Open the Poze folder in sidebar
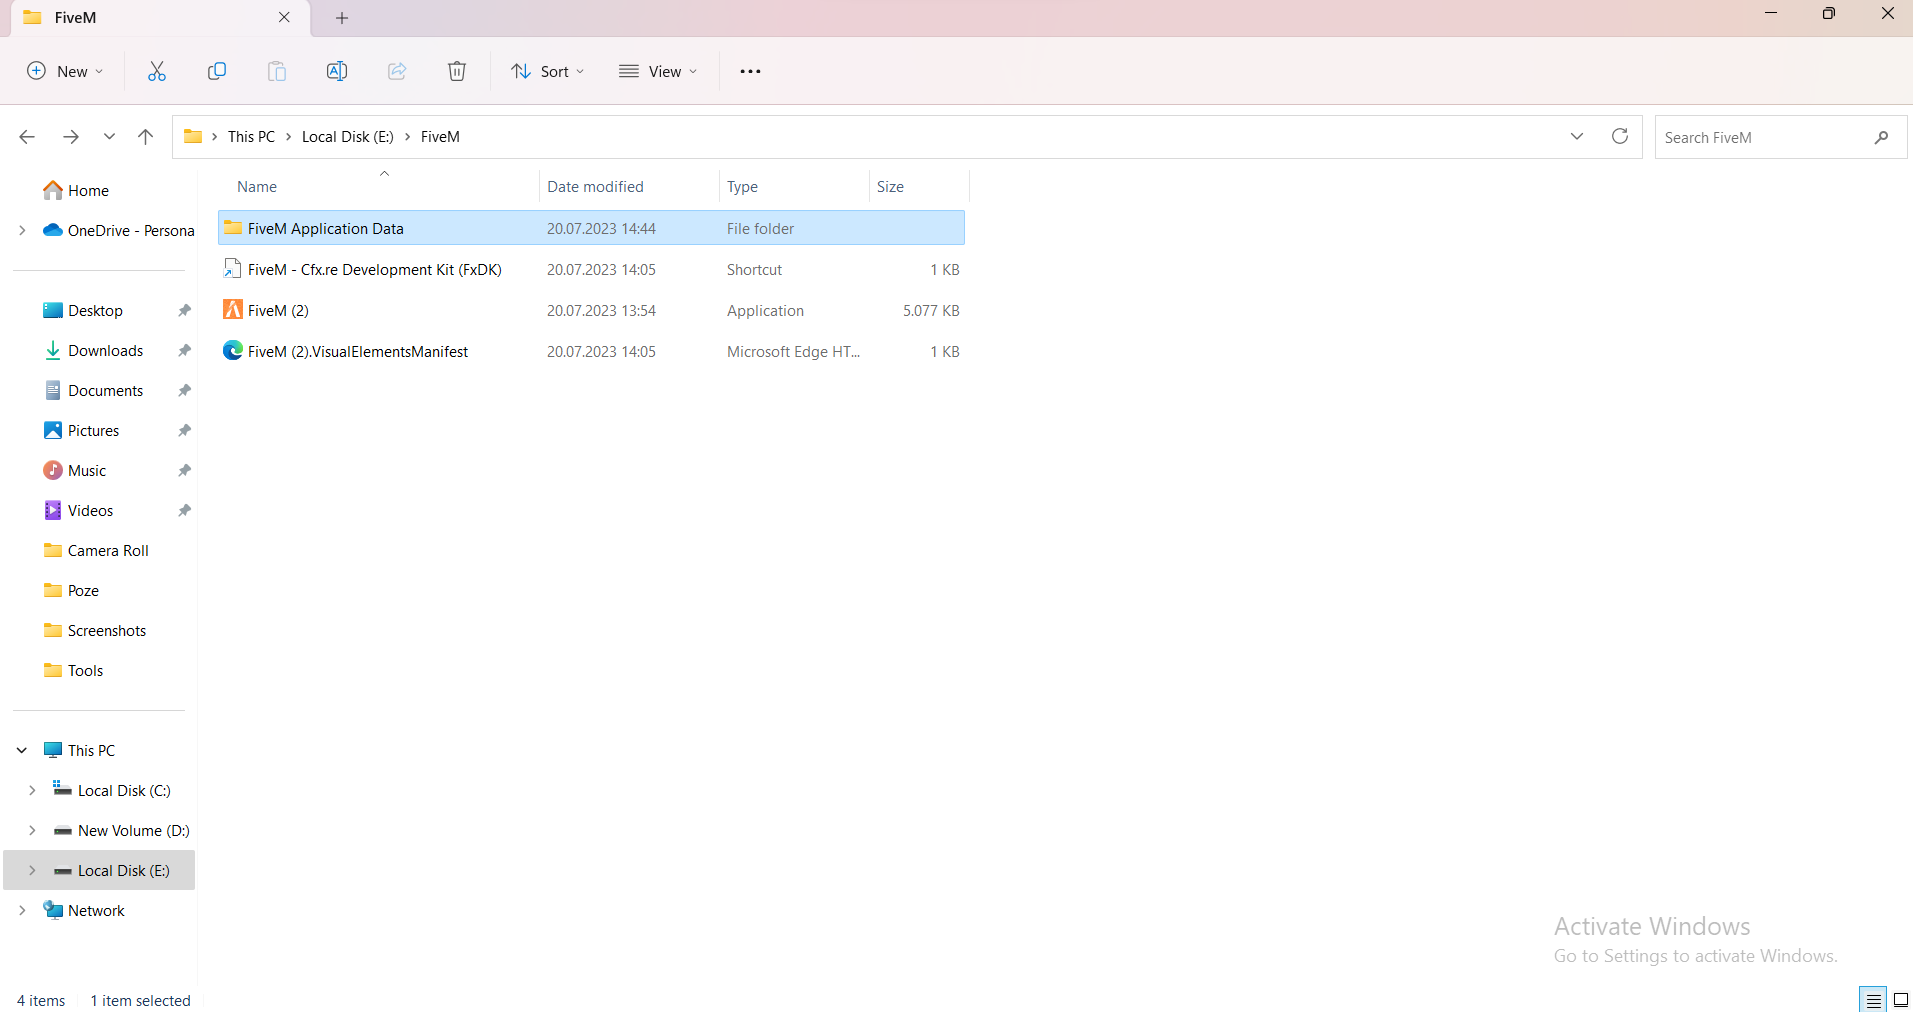Image resolution: width=1913 pixels, height=1012 pixels. [83, 591]
